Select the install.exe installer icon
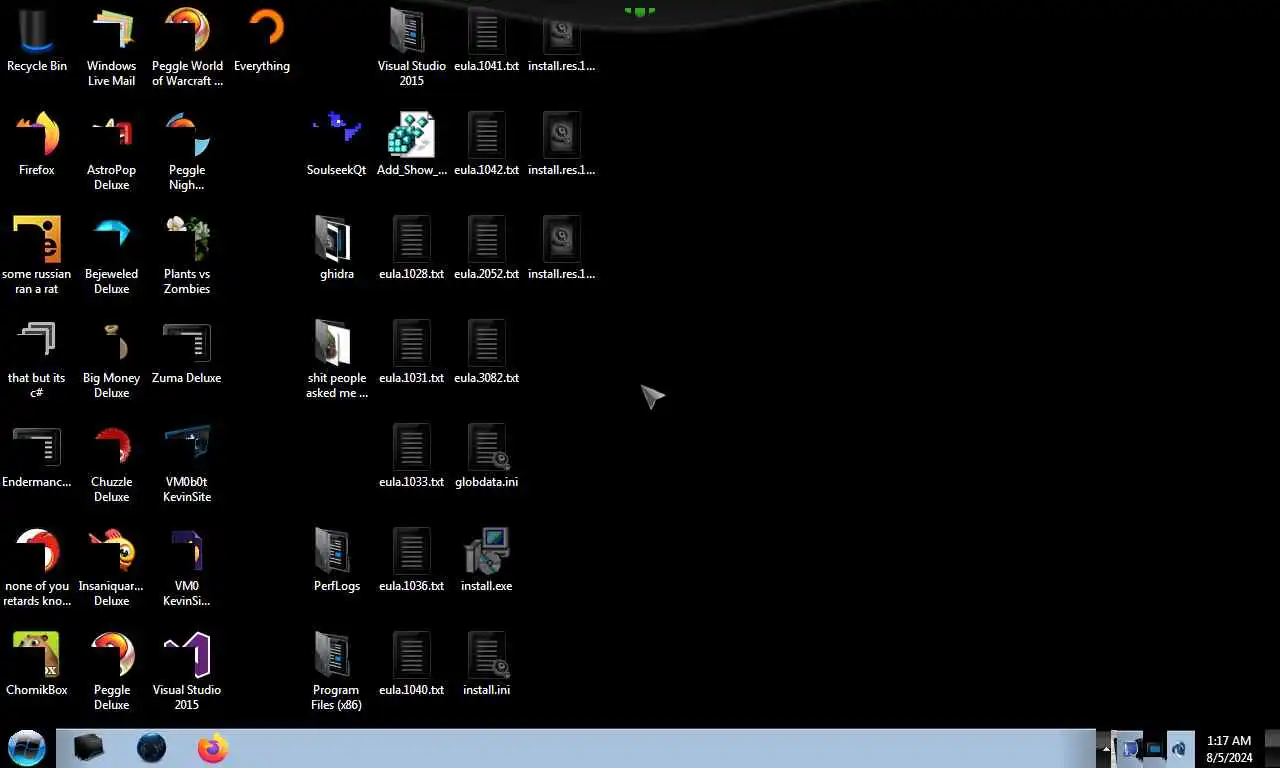The image size is (1280, 768). [487, 560]
